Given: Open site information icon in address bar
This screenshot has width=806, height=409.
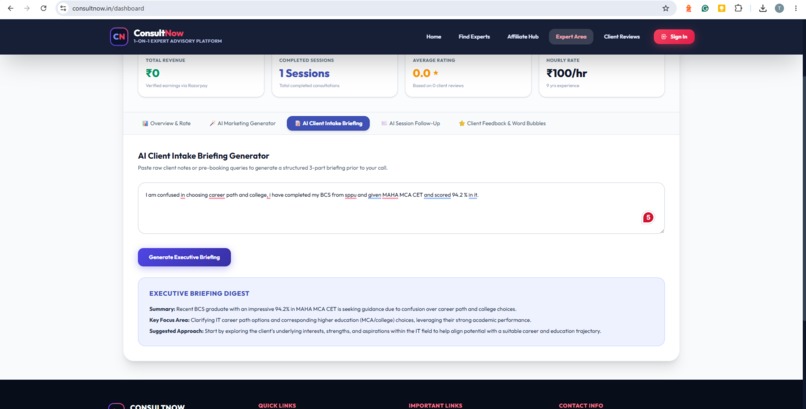Looking at the screenshot, I should pyautogui.click(x=63, y=8).
